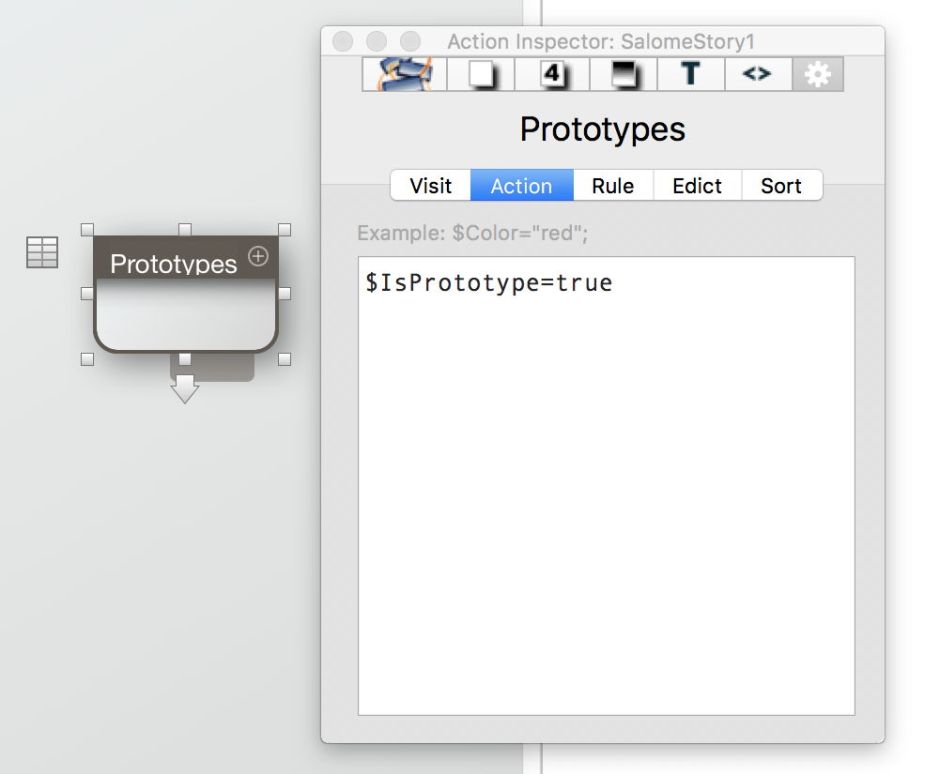Open the Text inspector T icon
Screen dimensions: 940x774
click(x=690, y=75)
